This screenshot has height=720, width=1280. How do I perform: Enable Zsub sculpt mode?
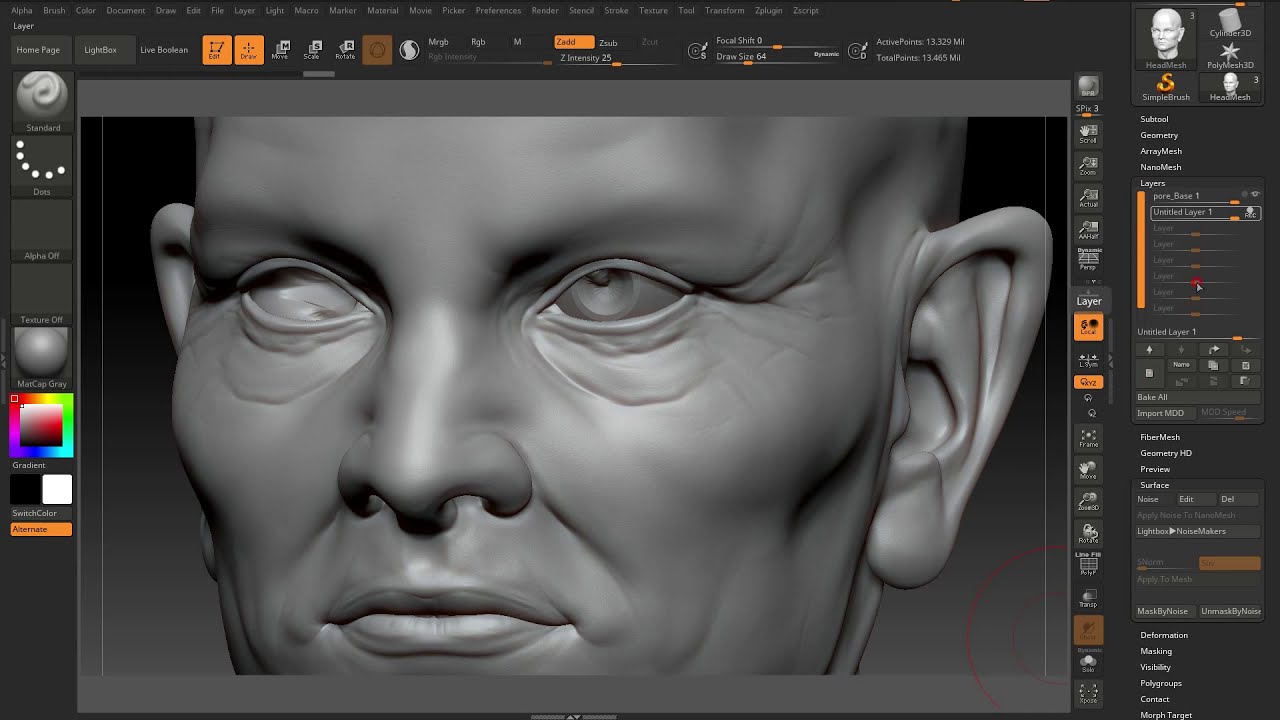(608, 43)
